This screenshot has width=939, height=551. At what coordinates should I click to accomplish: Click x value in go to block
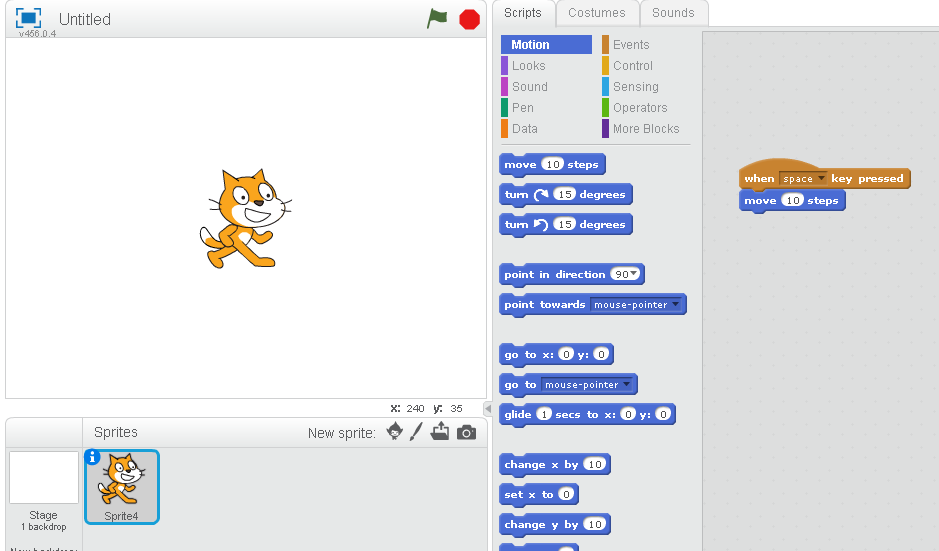pos(566,354)
